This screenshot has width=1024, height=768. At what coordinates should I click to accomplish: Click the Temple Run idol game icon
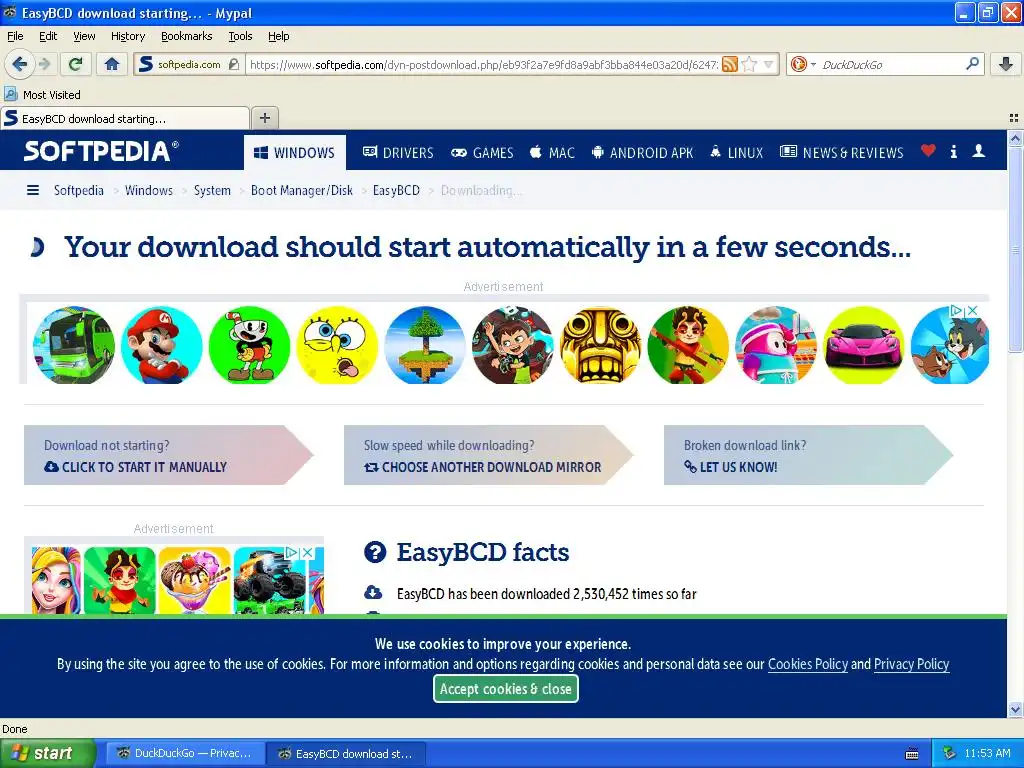click(600, 345)
